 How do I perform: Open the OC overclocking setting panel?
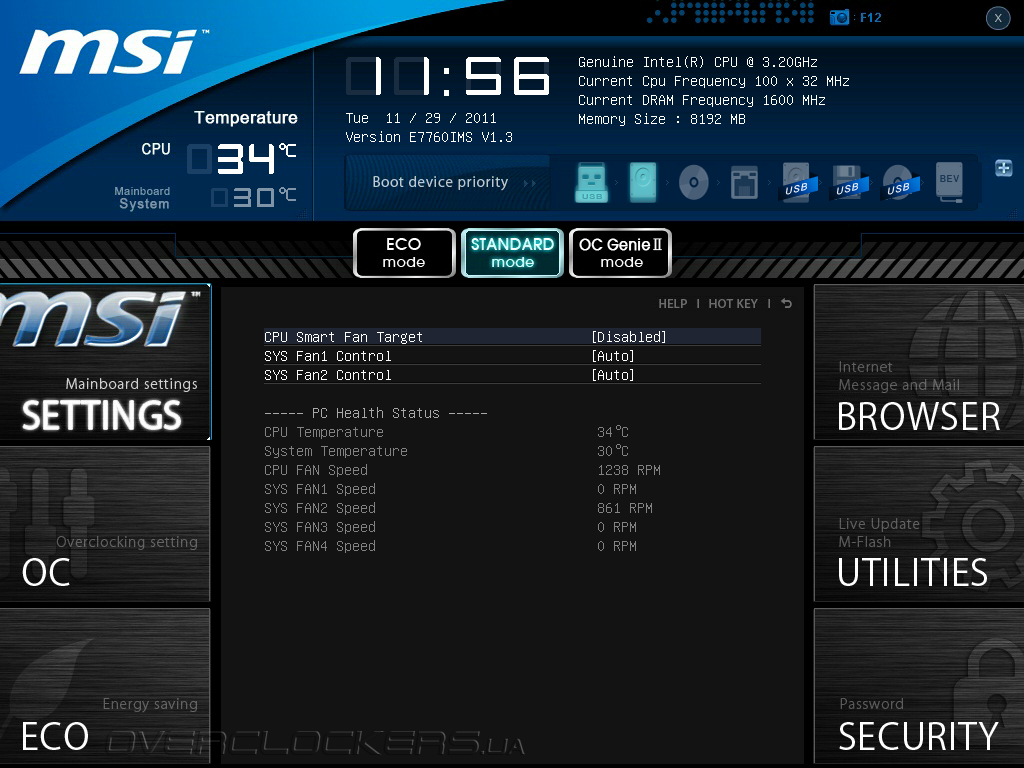[x=105, y=524]
